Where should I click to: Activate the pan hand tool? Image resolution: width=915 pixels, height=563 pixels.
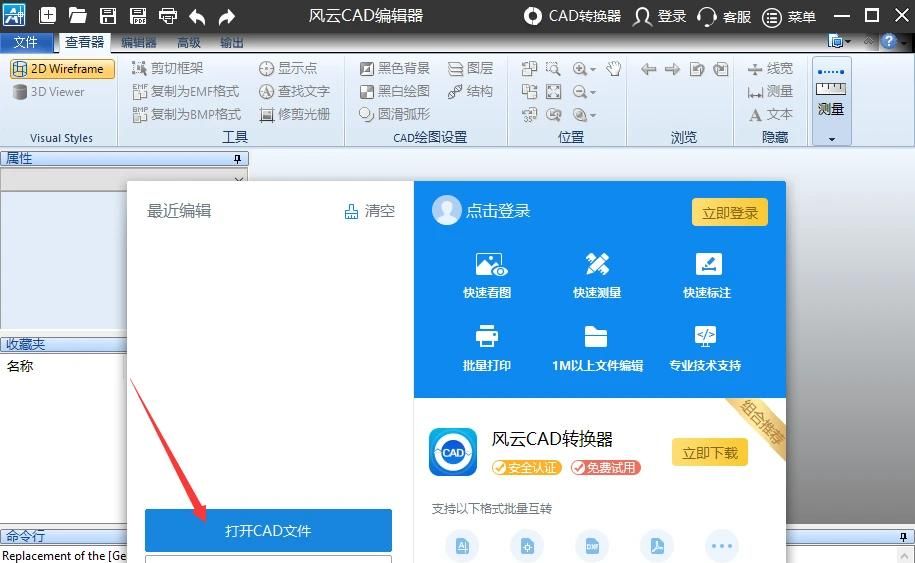[613, 69]
